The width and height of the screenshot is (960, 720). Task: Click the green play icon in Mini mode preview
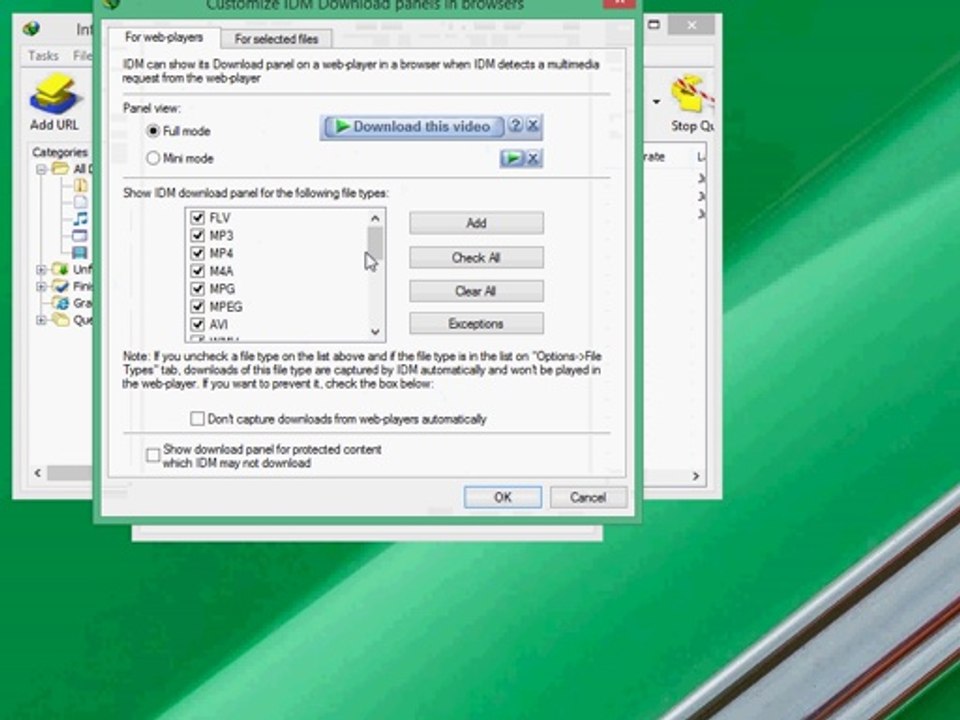coord(512,159)
